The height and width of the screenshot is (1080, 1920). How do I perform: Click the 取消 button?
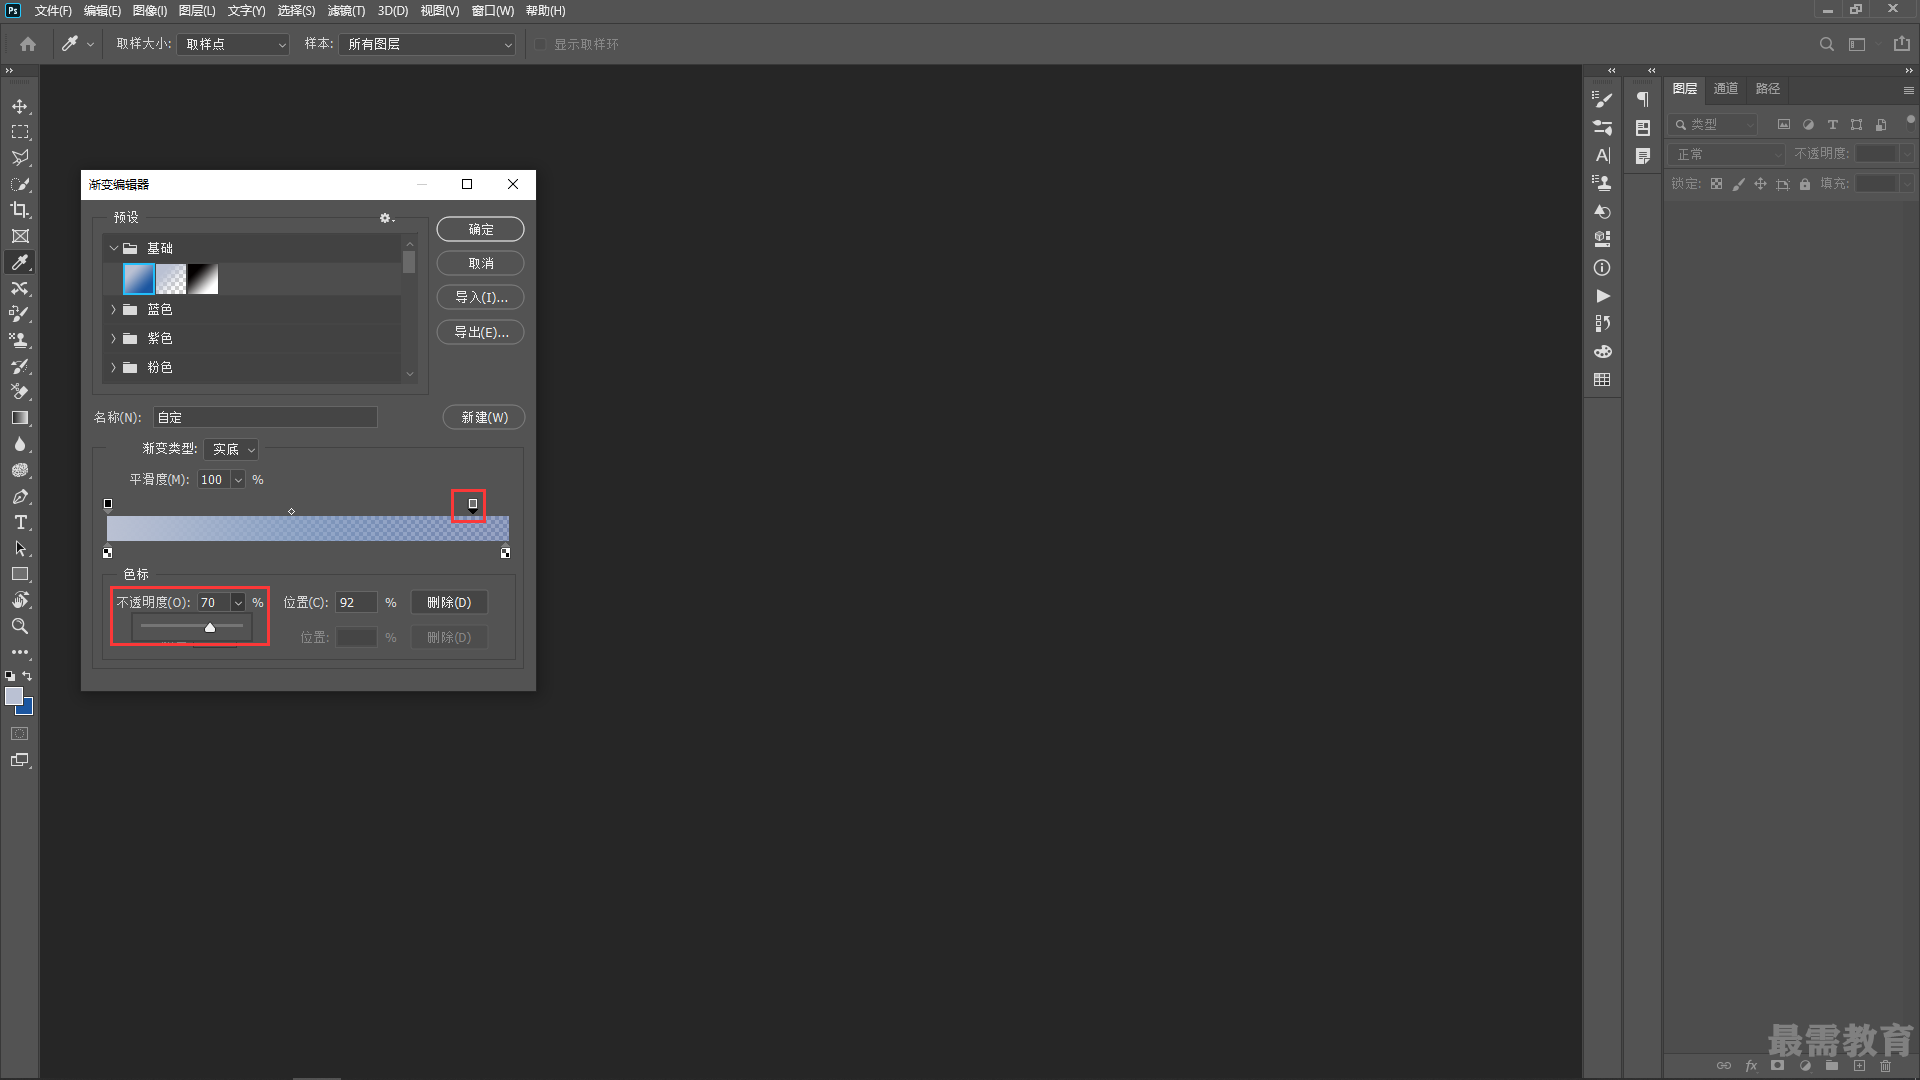pos(481,263)
